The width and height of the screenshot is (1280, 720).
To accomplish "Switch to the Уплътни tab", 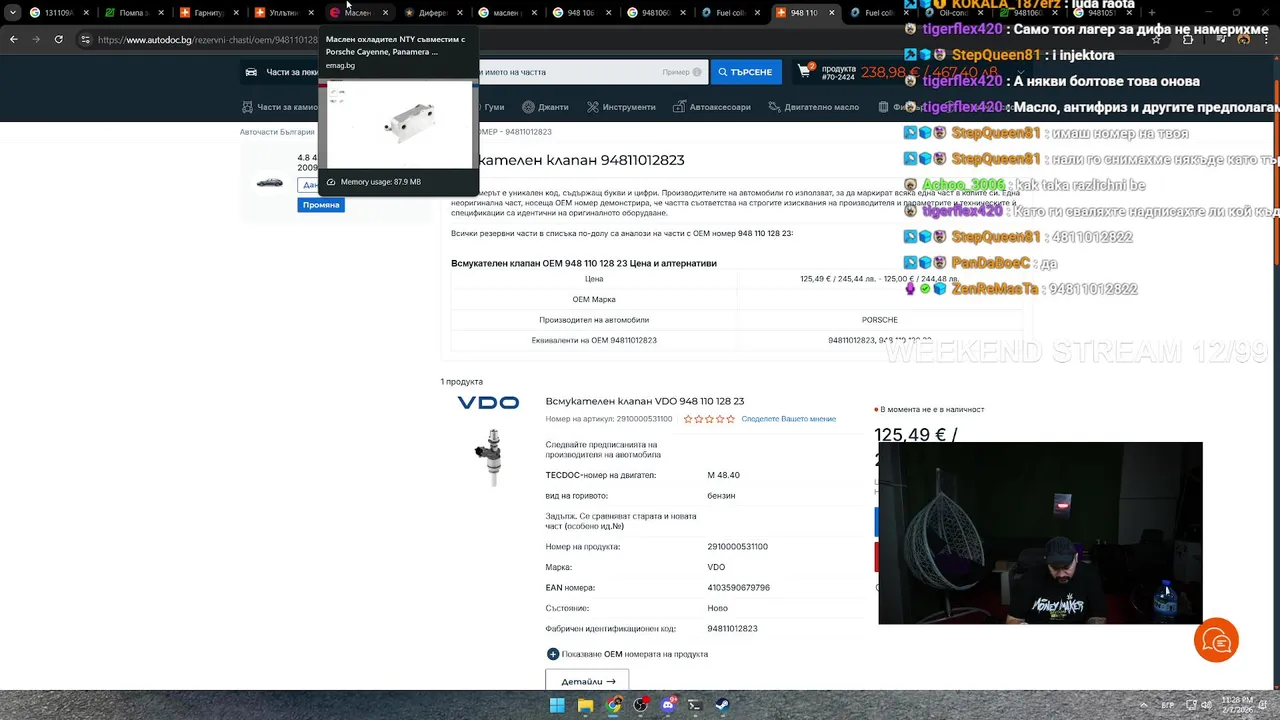I will pos(283,13).
